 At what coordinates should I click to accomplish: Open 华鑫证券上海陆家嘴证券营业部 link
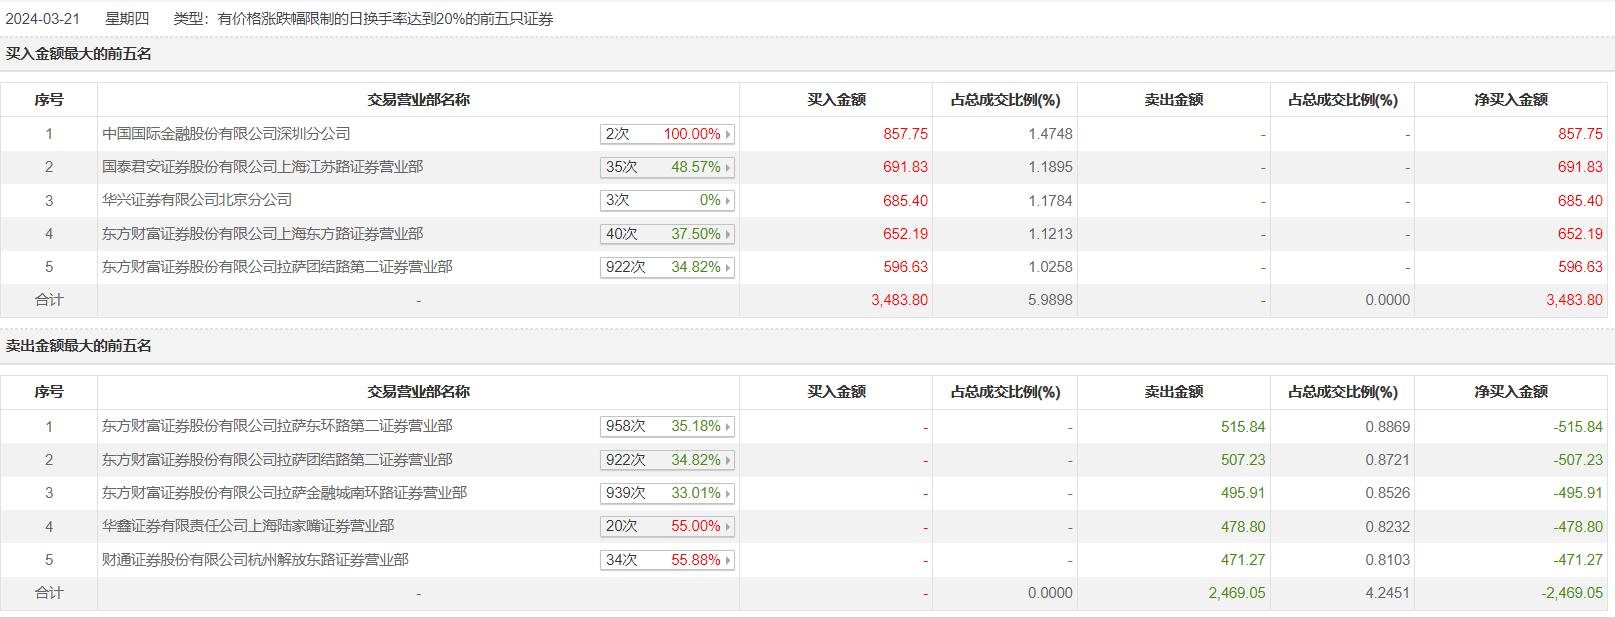pyautogui.click(x=248, y=526)
